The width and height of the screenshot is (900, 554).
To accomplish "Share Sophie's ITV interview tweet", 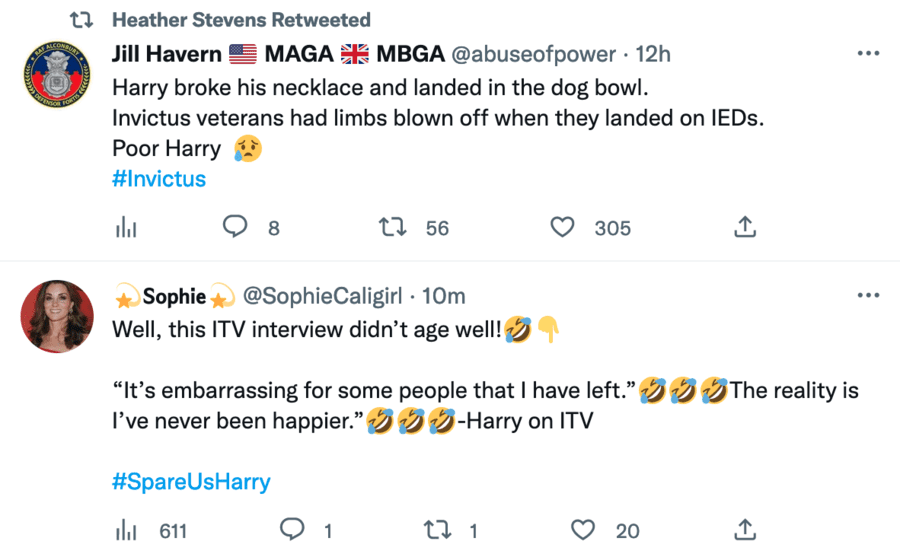I will (x=744, y=530).
